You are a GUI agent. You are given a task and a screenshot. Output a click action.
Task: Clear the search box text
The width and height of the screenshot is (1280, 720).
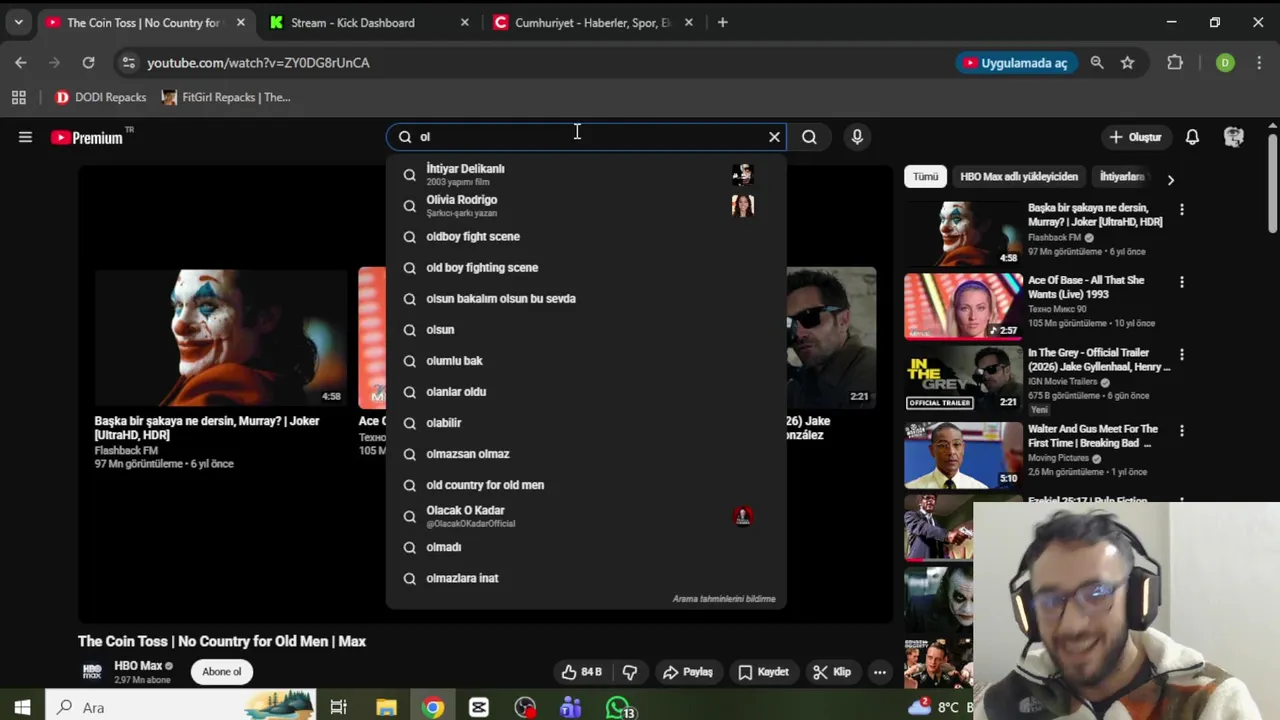coord(774,137)
